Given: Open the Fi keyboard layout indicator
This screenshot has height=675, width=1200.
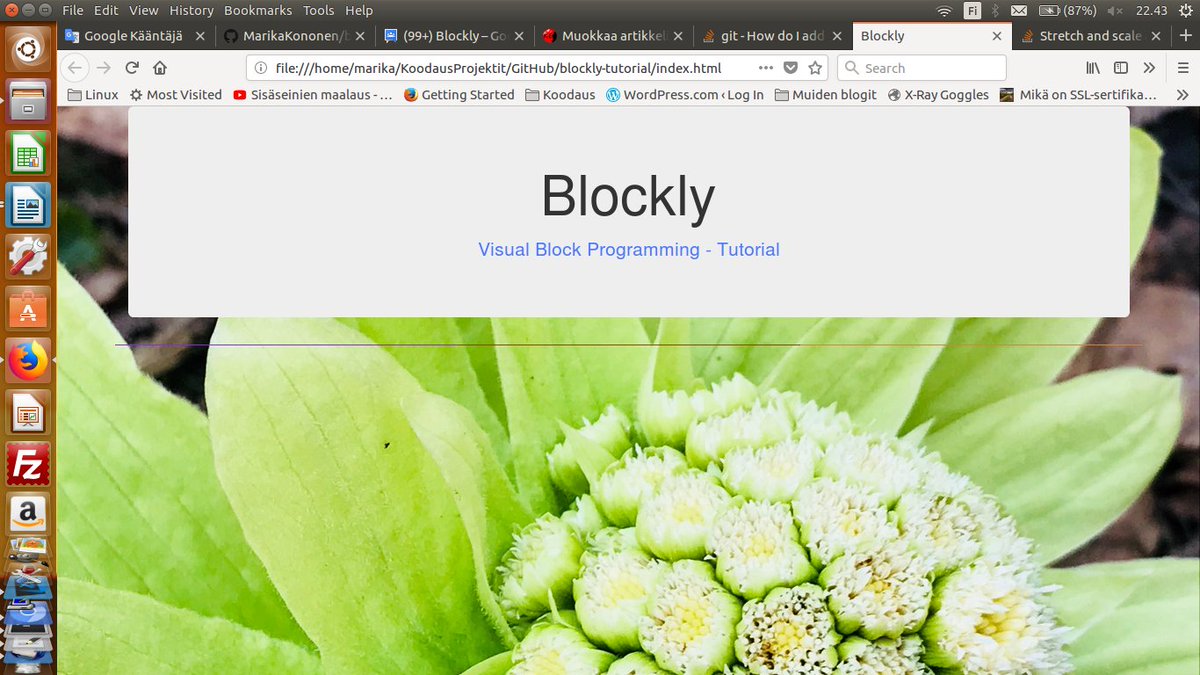Looking at the screenshot, I should point(972,10).
